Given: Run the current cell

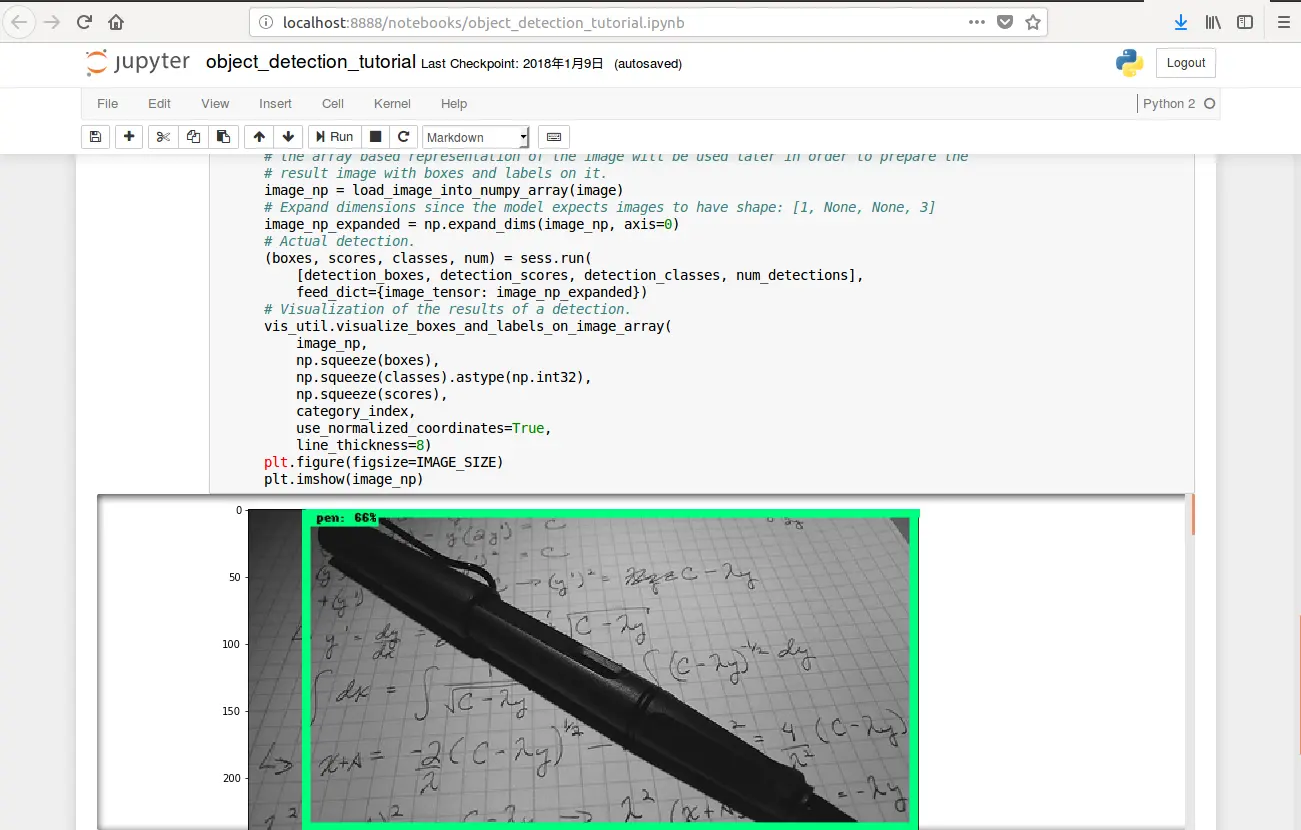Looking at the screenshot, I should (x=334, y=137).
